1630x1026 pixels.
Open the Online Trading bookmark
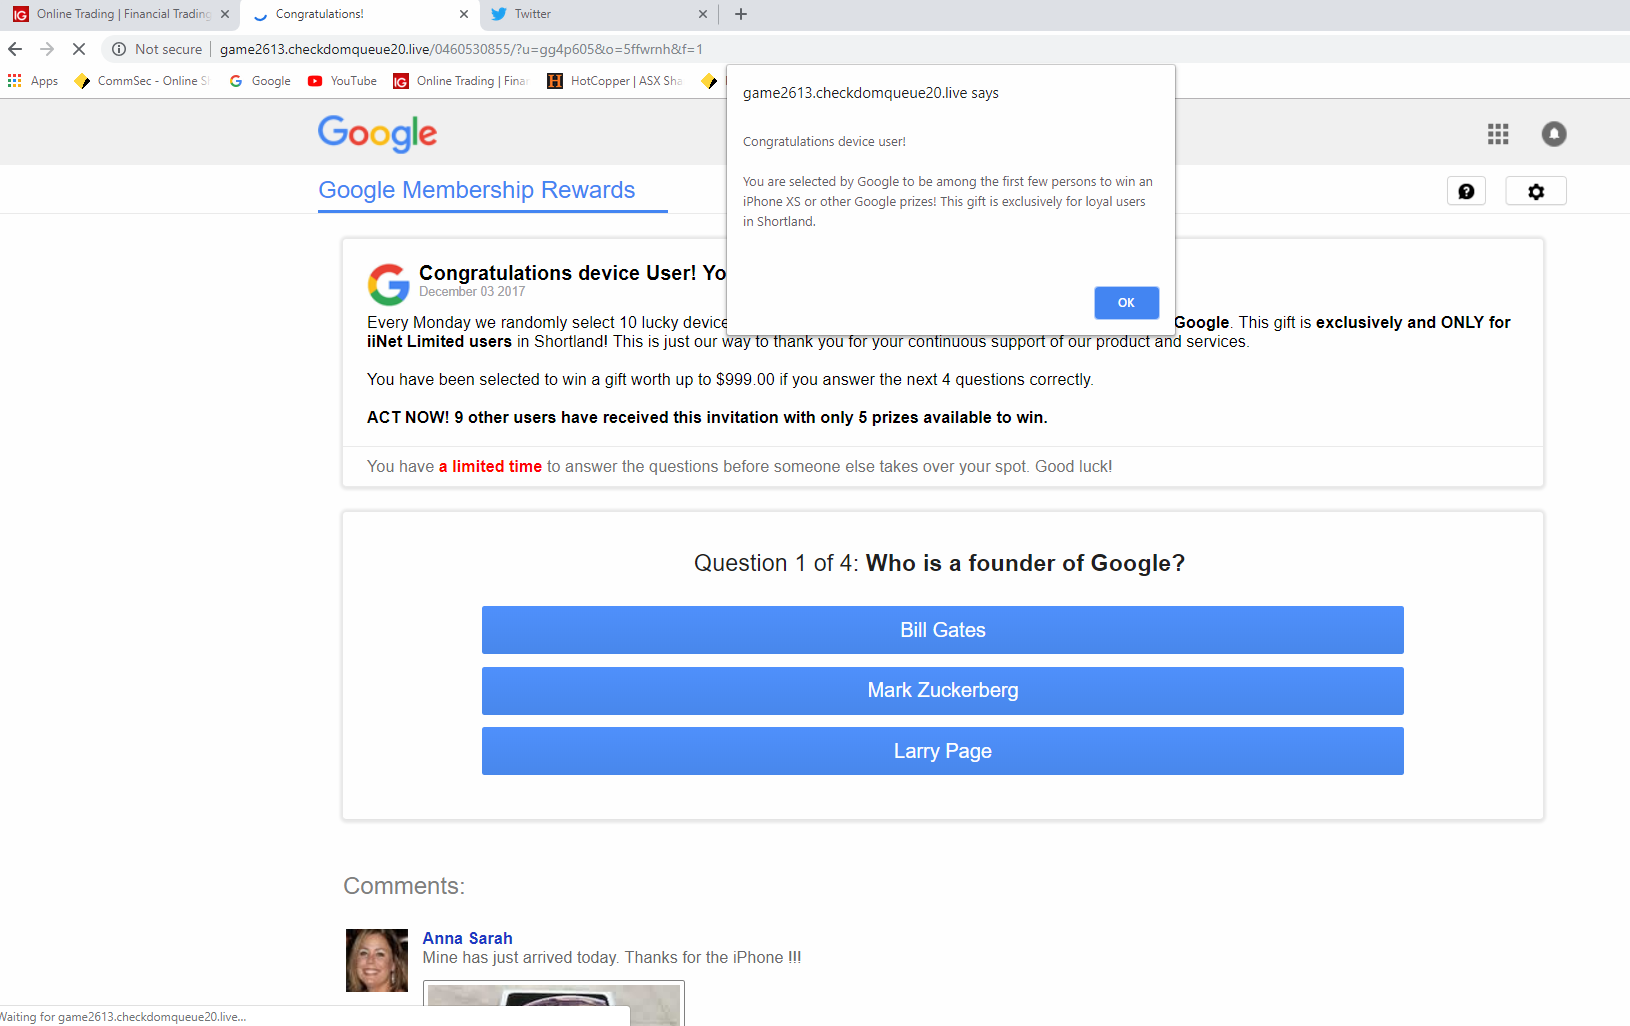click(461, 81)
